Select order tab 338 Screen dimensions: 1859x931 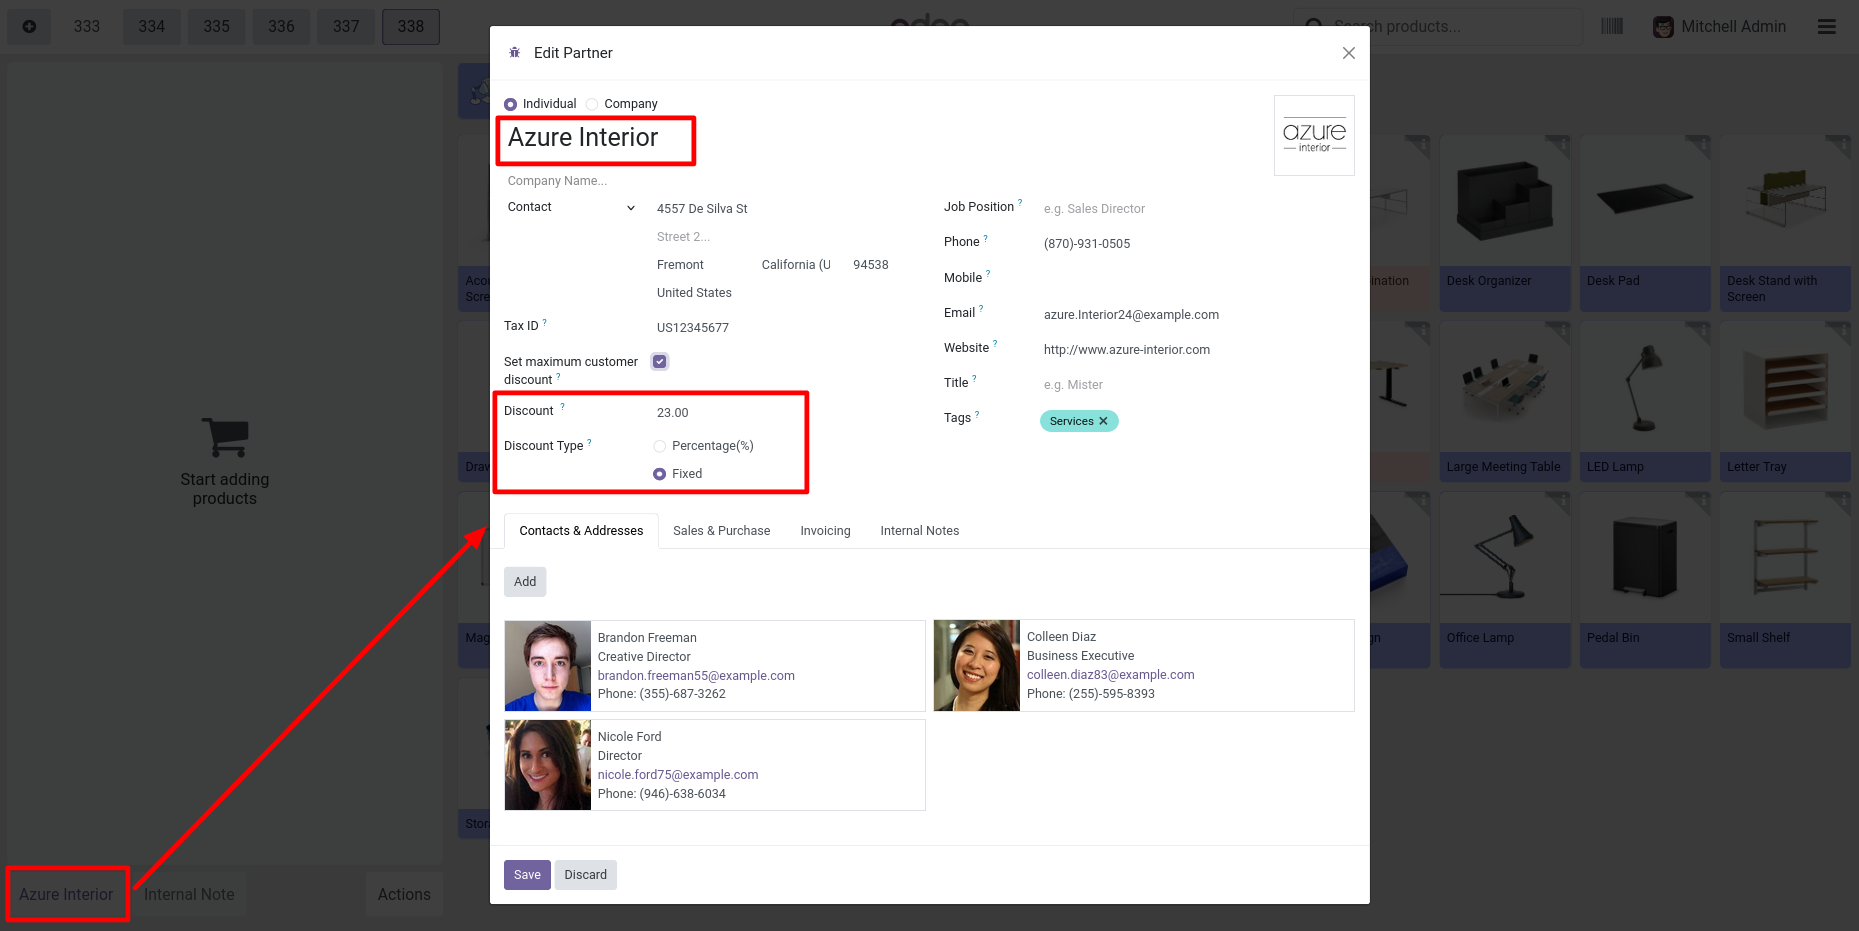pos(411,26)
